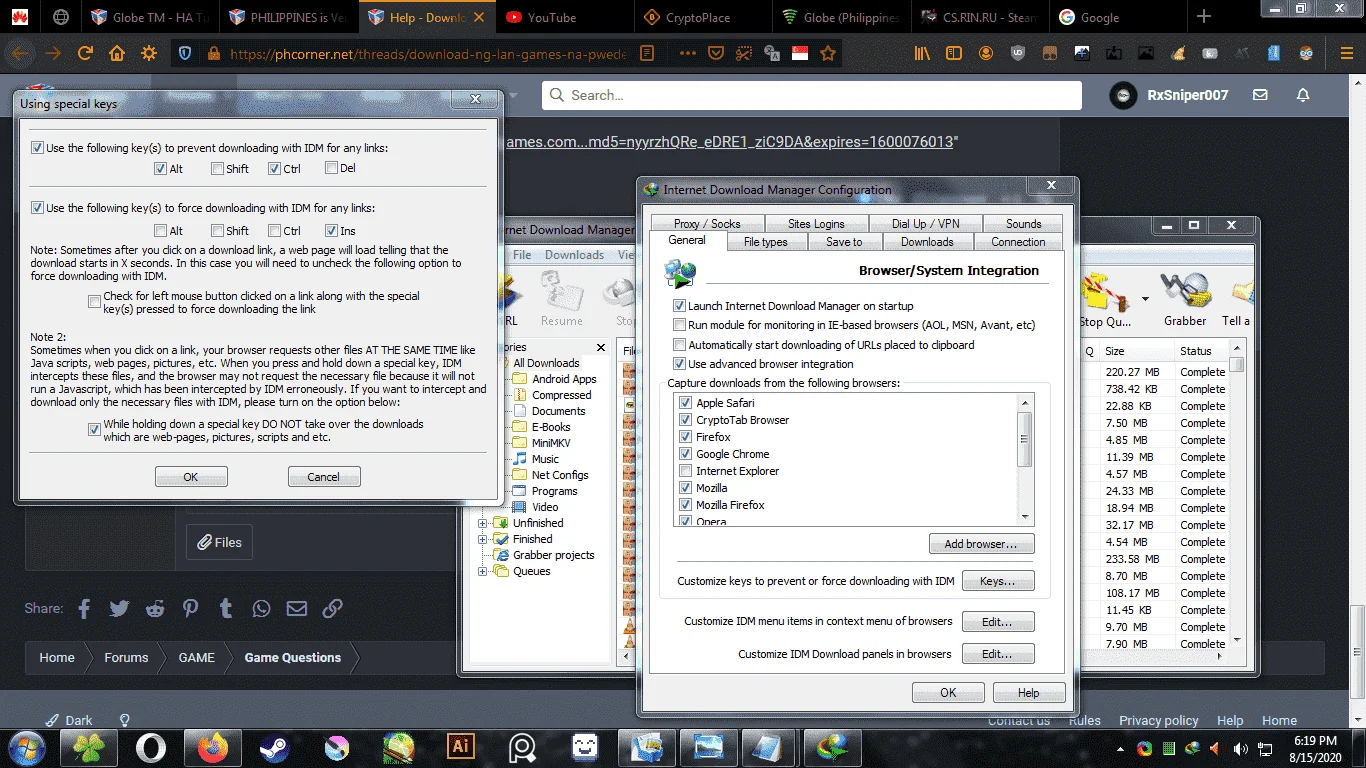Share the thread via WhatsApp
This screenshot has height=768, width=1366.
tap(261, 608)
